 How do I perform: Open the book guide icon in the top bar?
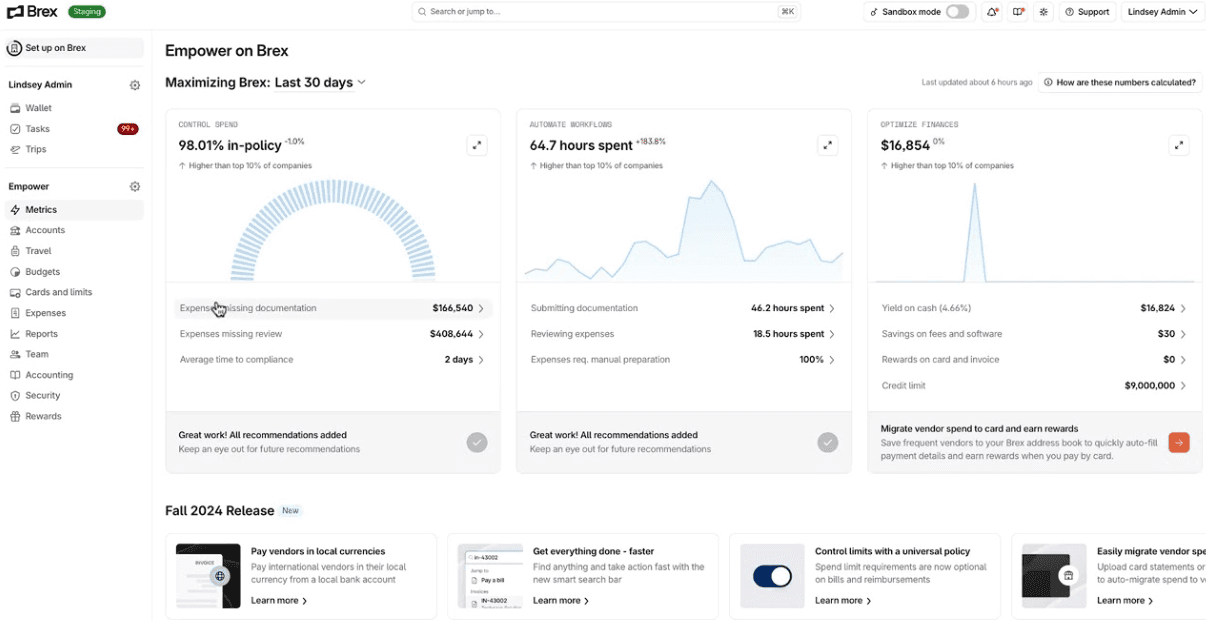1018,12
